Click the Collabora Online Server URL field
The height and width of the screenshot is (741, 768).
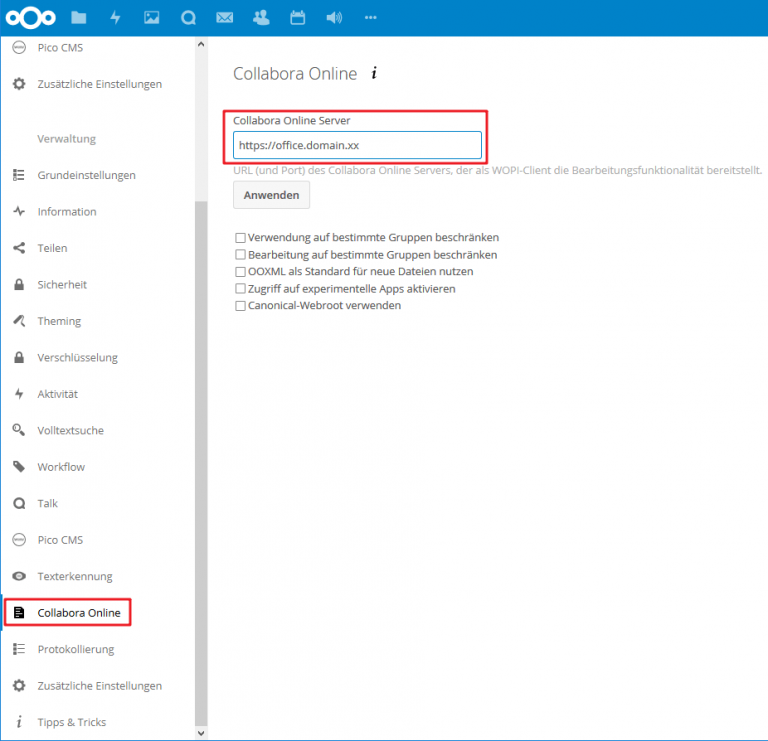(357, 145)
